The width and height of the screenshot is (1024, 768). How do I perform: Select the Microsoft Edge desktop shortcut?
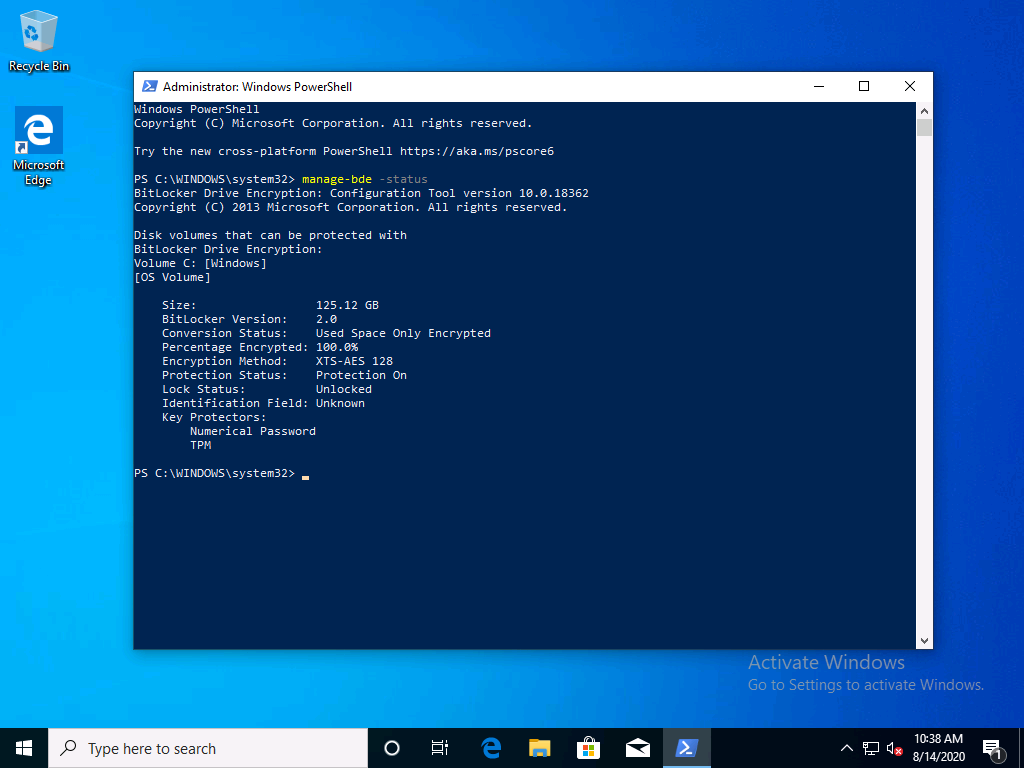tap(39, 146)
